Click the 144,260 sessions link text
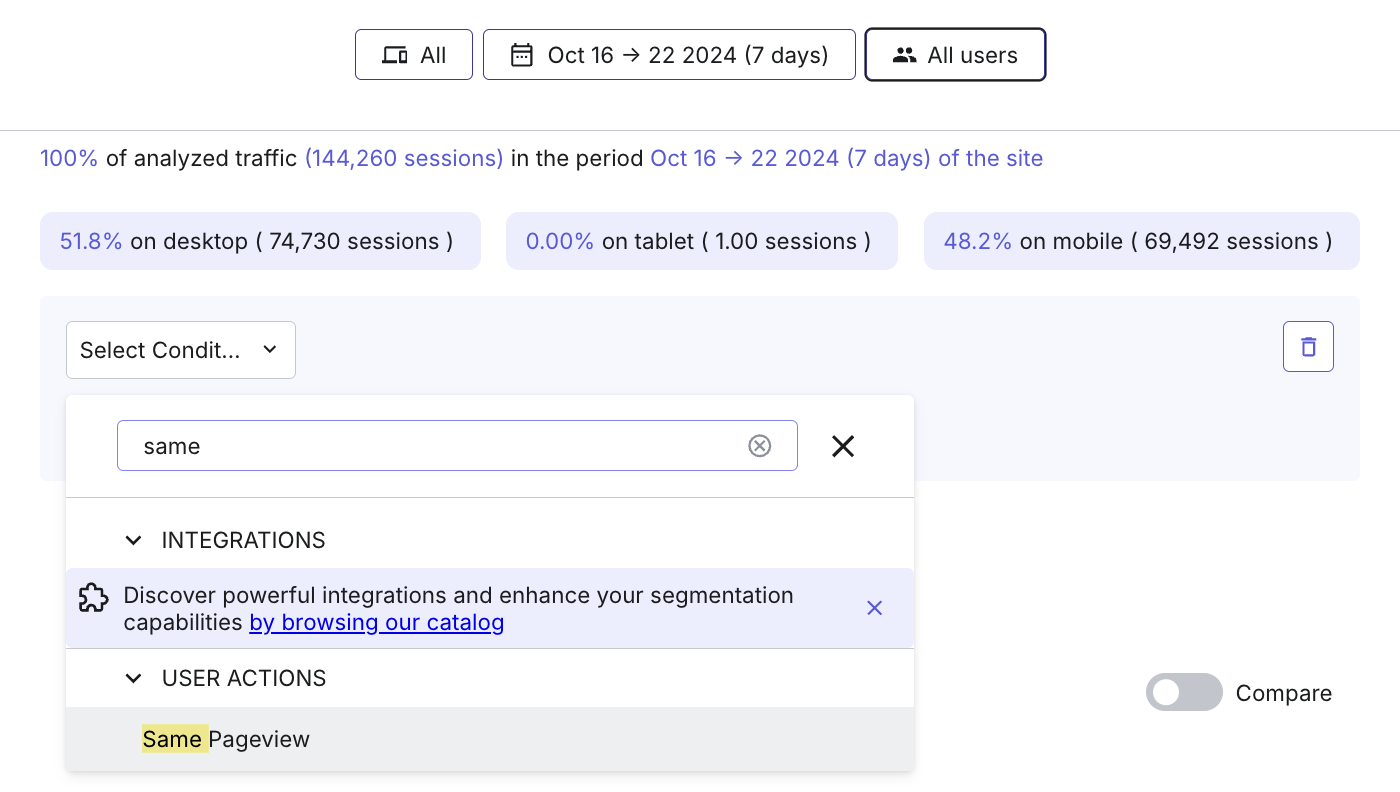 pos(404,158)
